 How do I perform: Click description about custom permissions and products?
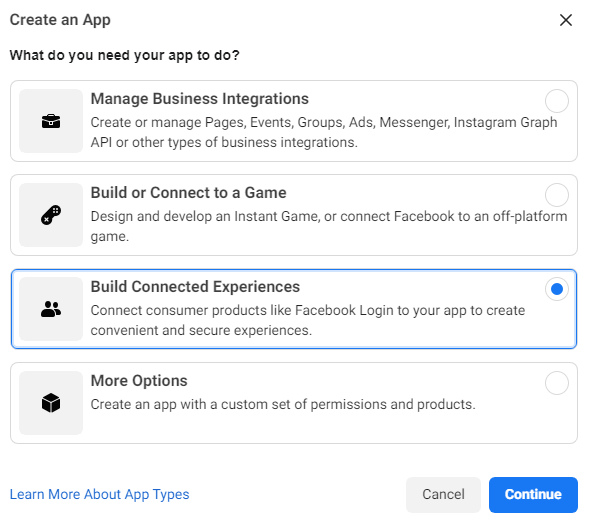tap(283, 404)
